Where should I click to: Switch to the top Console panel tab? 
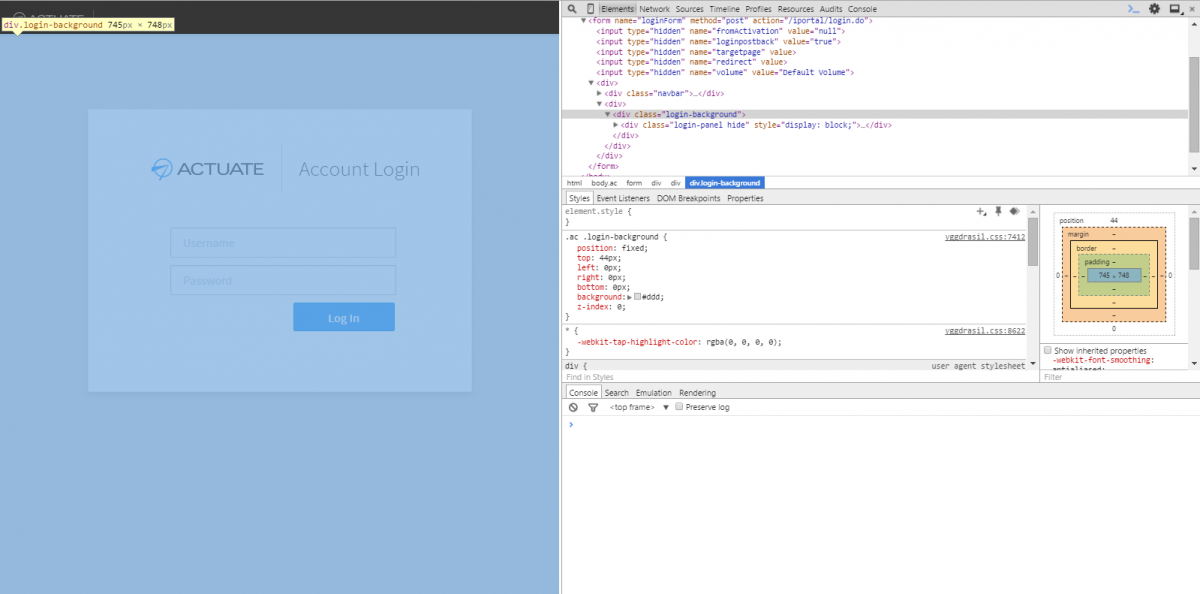tap(862, 8)
